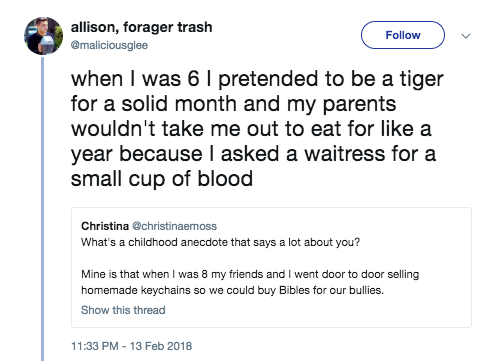Visit the @christinaemoss handle

click(175, 226)
